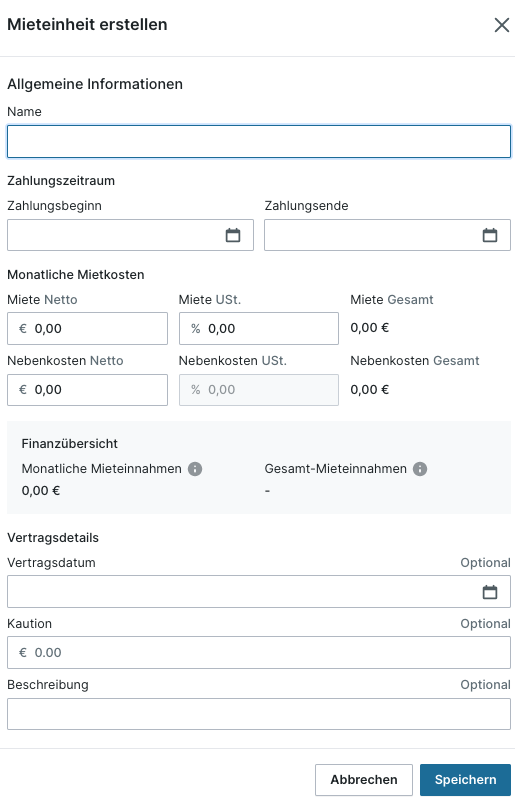Viewport: 515px width, 800px height.
Task: Click the disabled Nebenkosten USt. field
Action: click(x=259, y=390)
